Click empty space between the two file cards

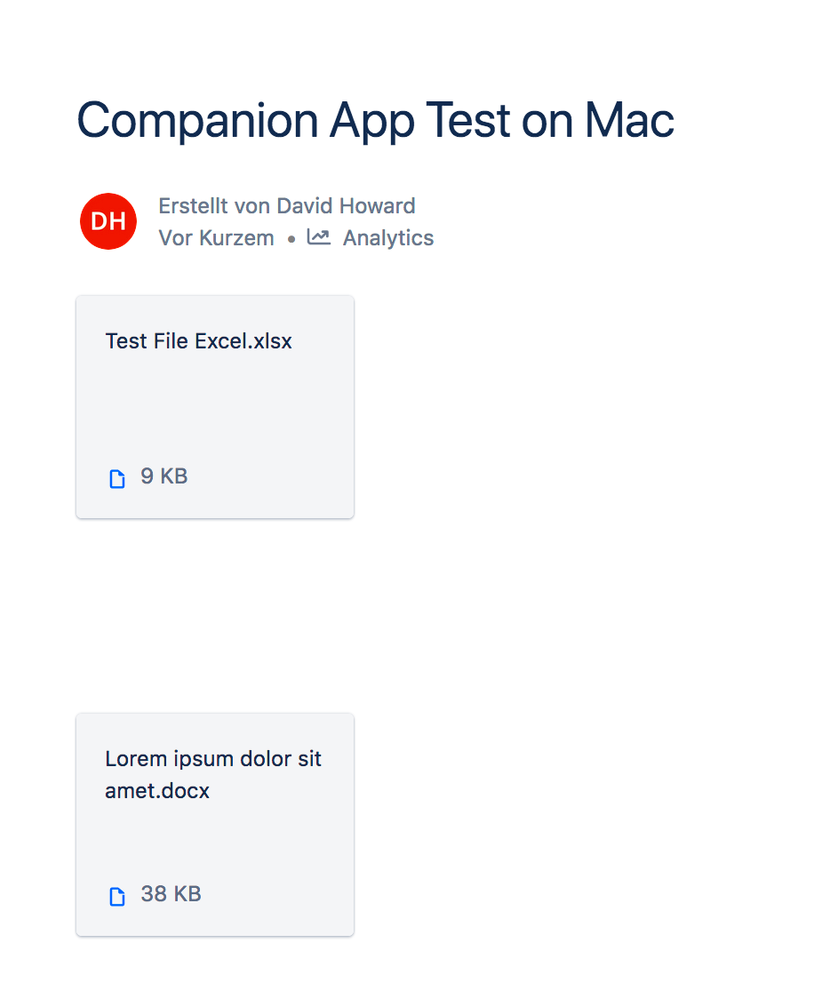215,616
